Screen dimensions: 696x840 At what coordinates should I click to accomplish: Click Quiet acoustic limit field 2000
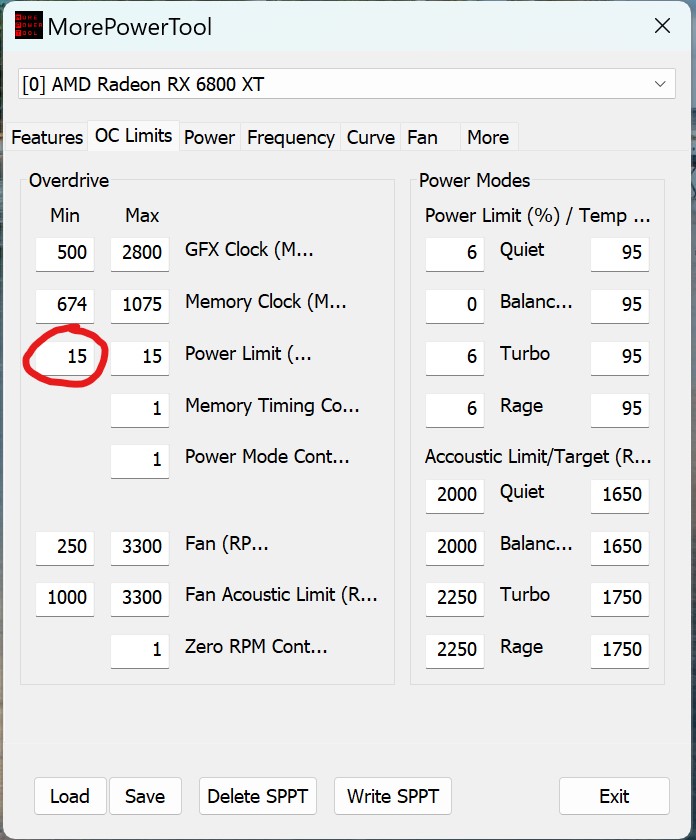455,495
